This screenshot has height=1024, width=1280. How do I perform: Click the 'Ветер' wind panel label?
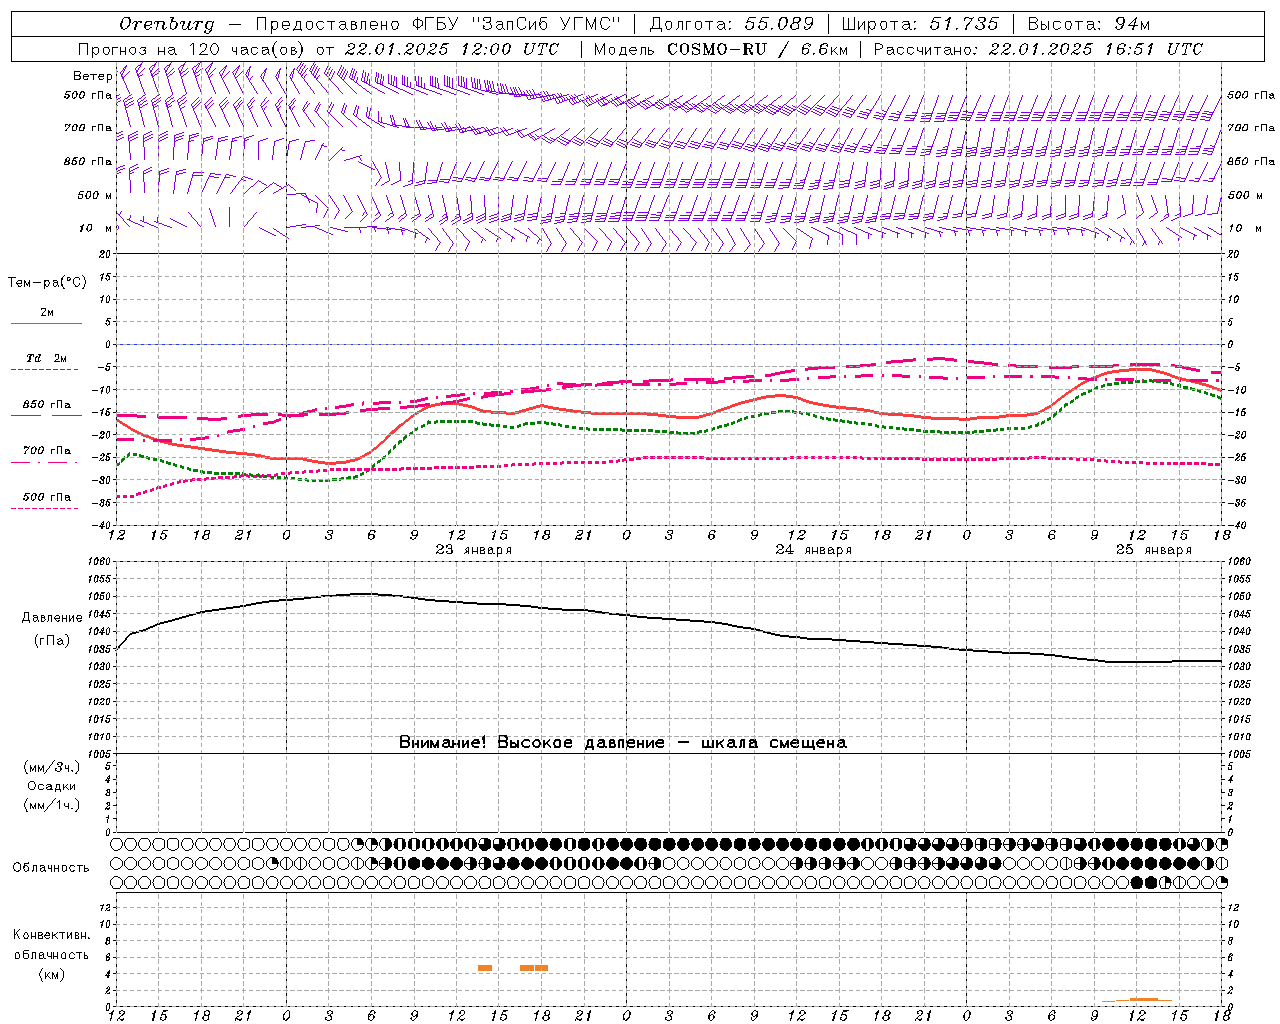point(92,76)
